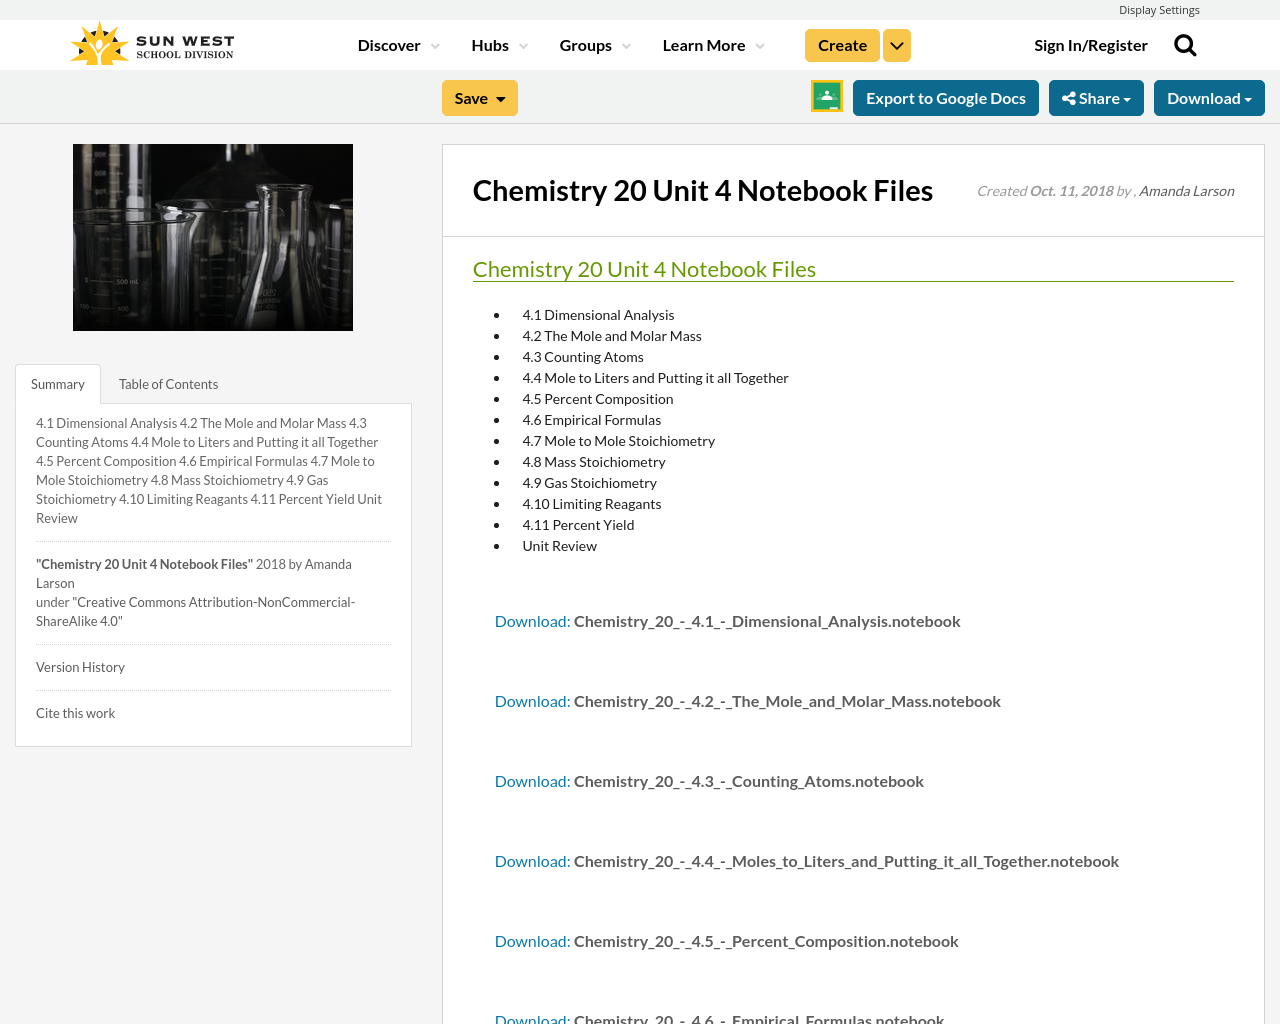Open the Learn More menu

[713, 46]
